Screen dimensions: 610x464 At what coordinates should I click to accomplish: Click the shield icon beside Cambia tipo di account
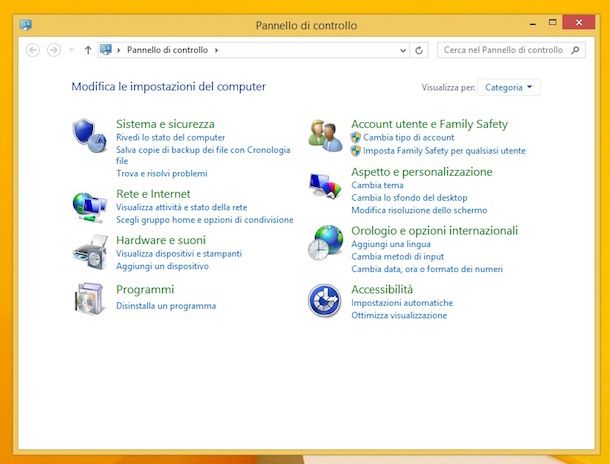(x=355, y=137)
